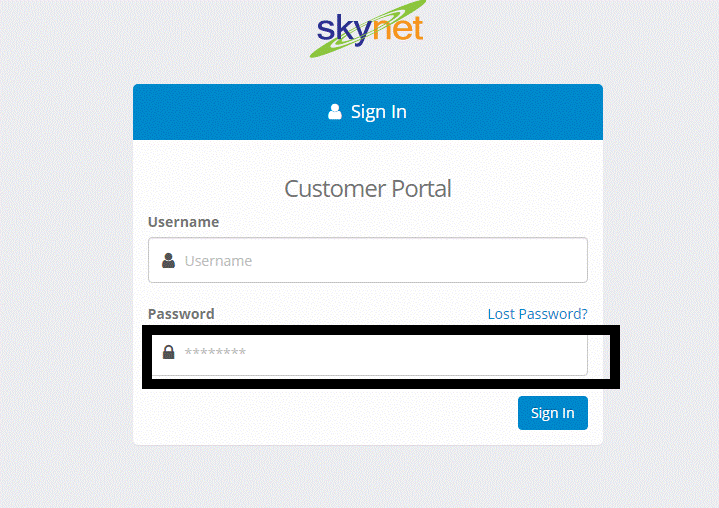Click the skynet logo at top
Screen dimensions: 719x508
point(370,28)
